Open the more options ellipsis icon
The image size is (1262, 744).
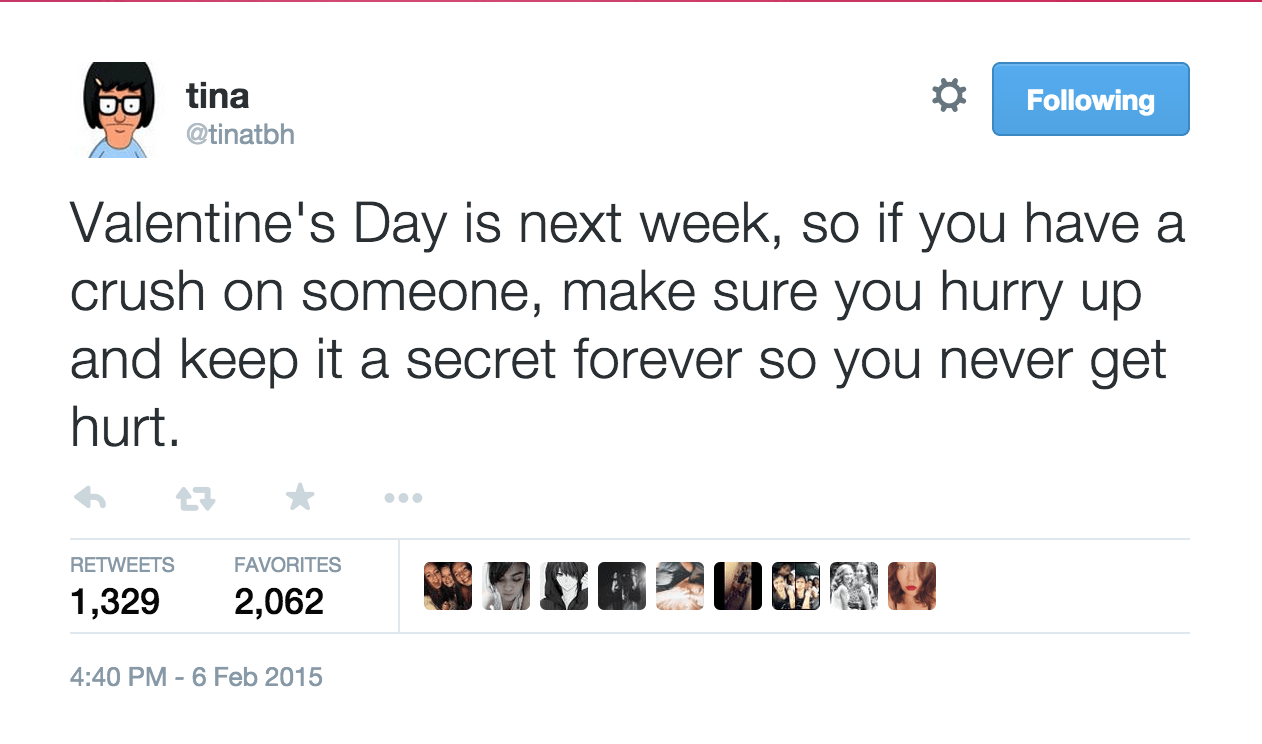pyautogui.click(x=403, y=497)
